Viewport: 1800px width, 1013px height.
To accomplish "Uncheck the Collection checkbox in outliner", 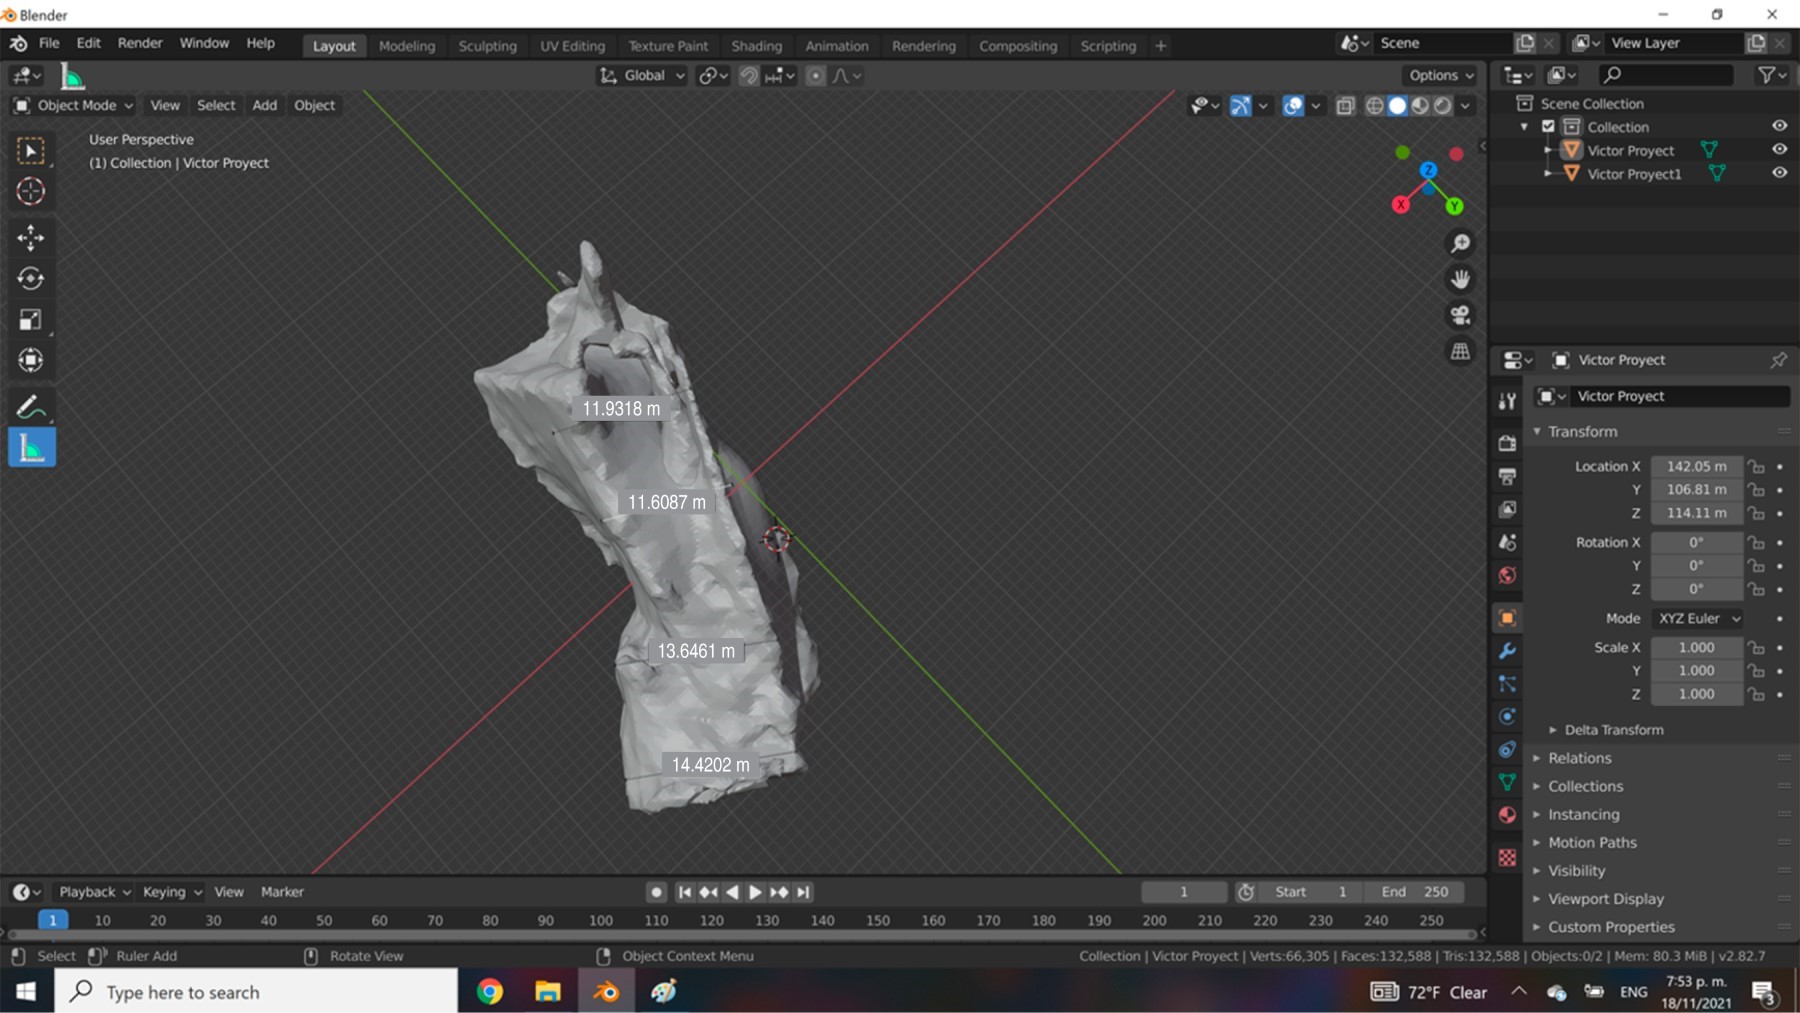I will 1548,127.
